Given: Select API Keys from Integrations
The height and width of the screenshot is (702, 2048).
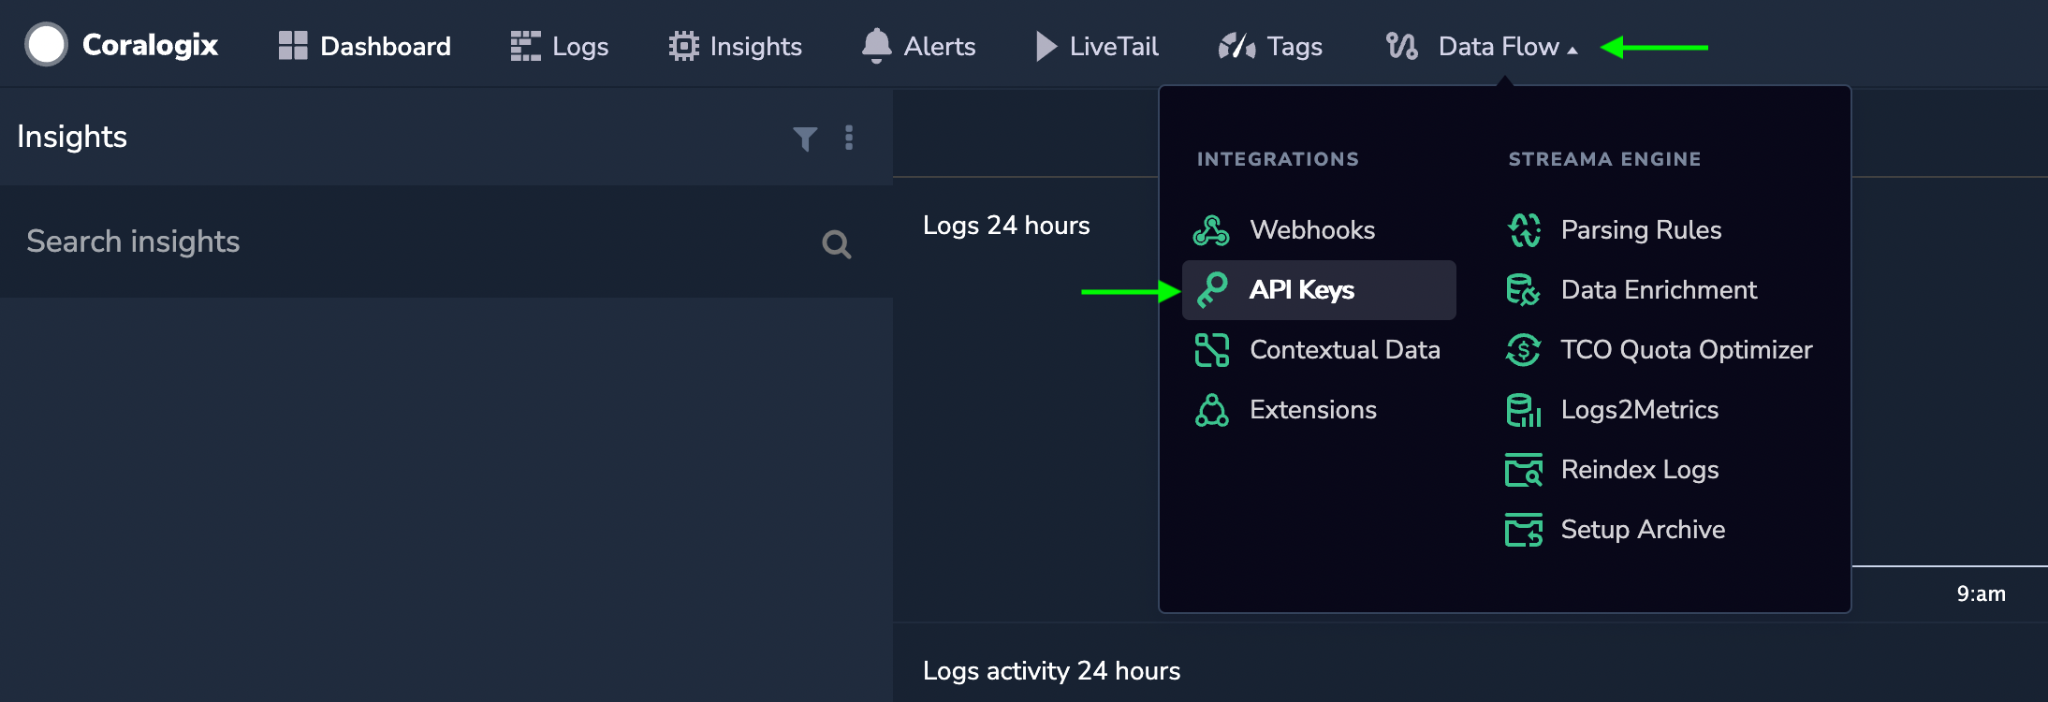Looking at the screenshot, I should click(x=1319, y=290).
